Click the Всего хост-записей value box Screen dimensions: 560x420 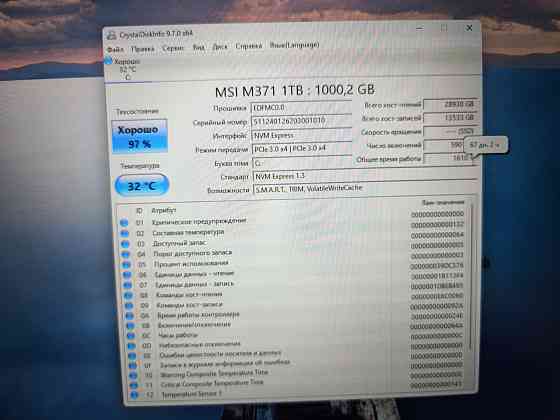coord(450,118)
